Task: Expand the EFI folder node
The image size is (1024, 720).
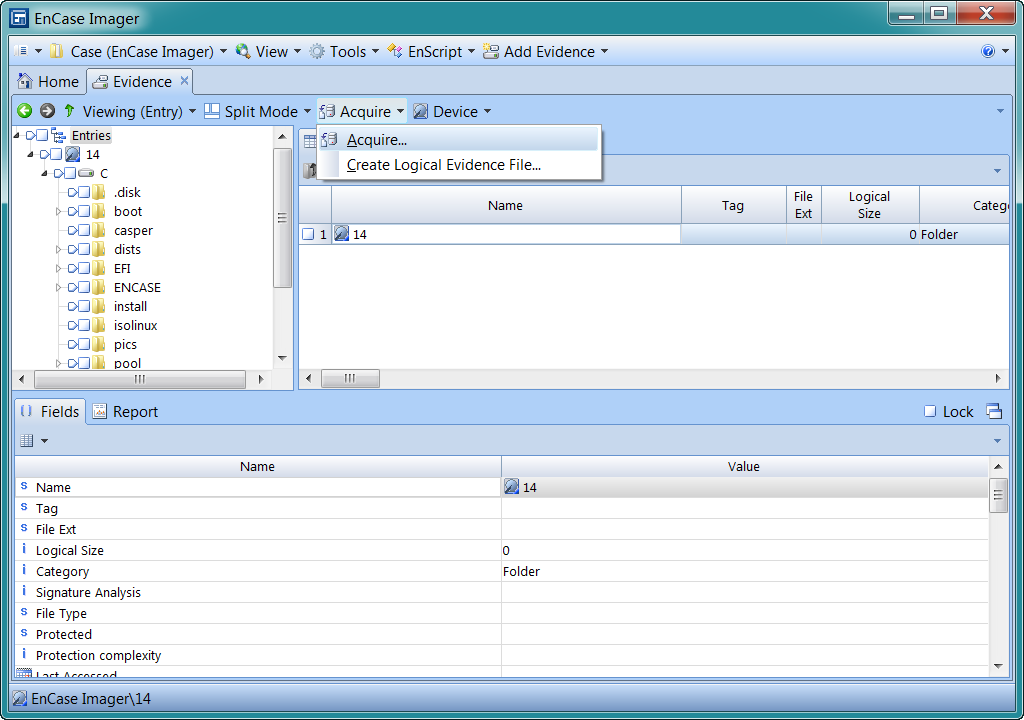Action: click(58, 269)
